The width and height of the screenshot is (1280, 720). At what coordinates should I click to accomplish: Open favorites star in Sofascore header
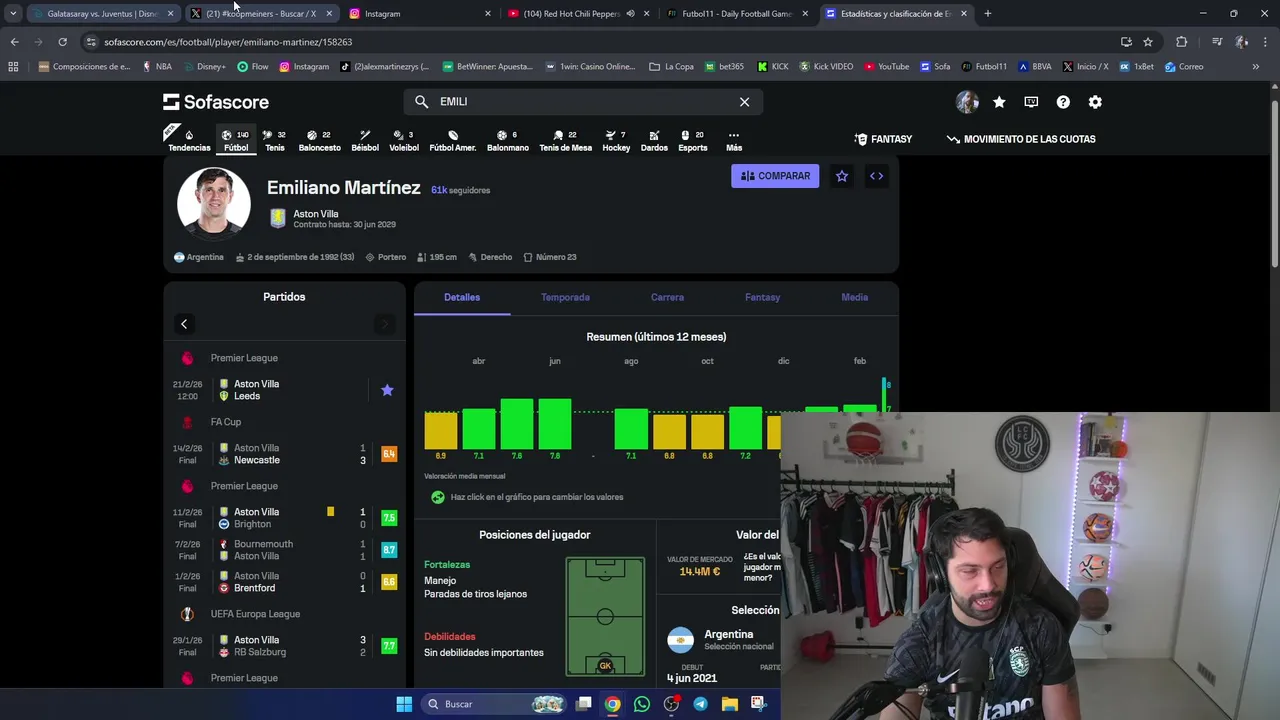click(x=999, y=102)
